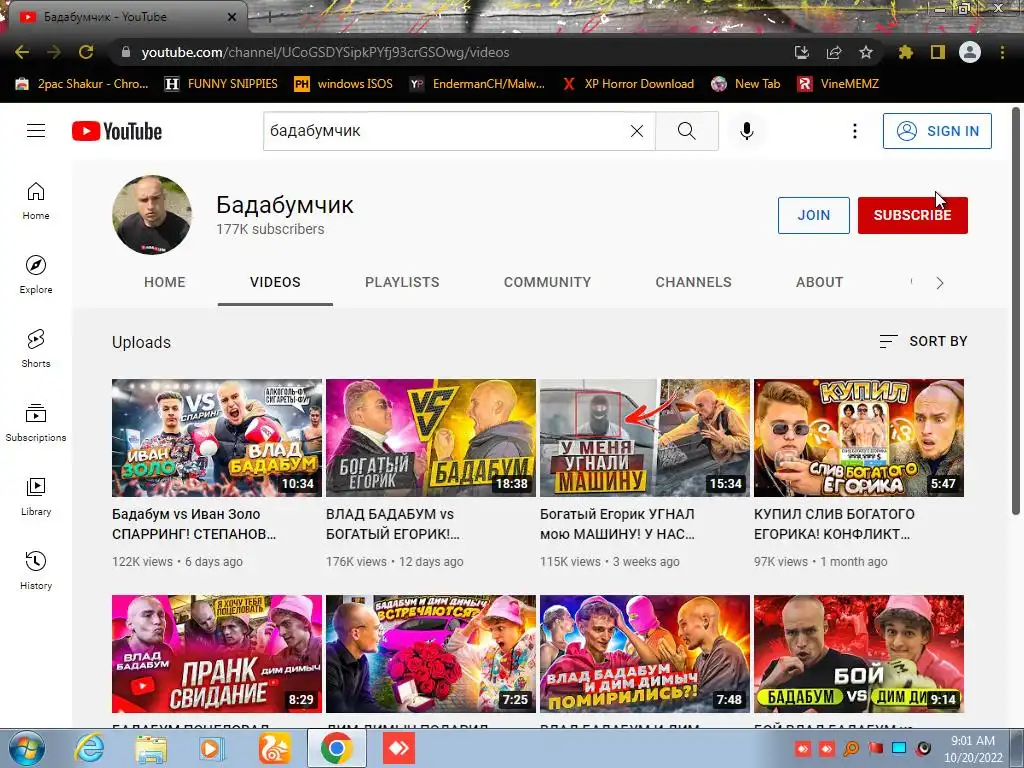Open Explore in the sidebar
This screenshot has width=1024, height=768.
[36, 274]
